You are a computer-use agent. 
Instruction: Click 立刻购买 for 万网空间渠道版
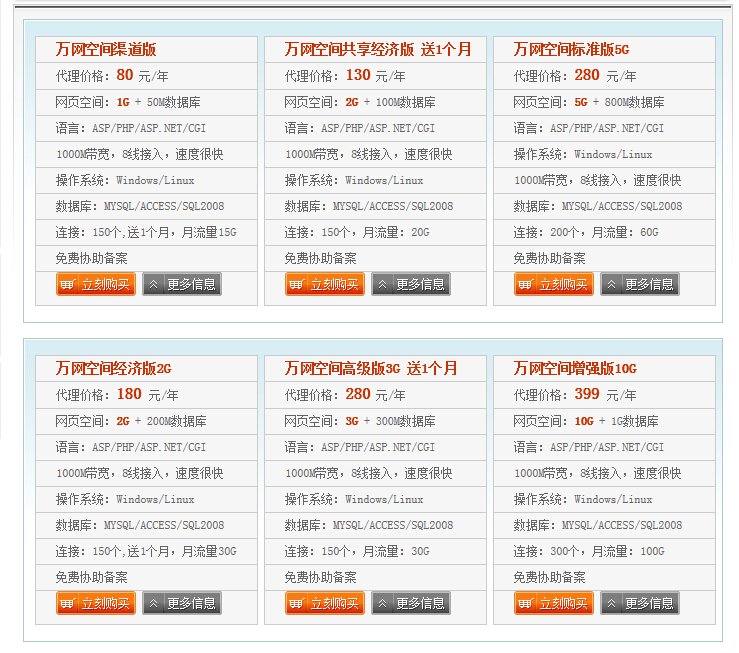[96, 284]
